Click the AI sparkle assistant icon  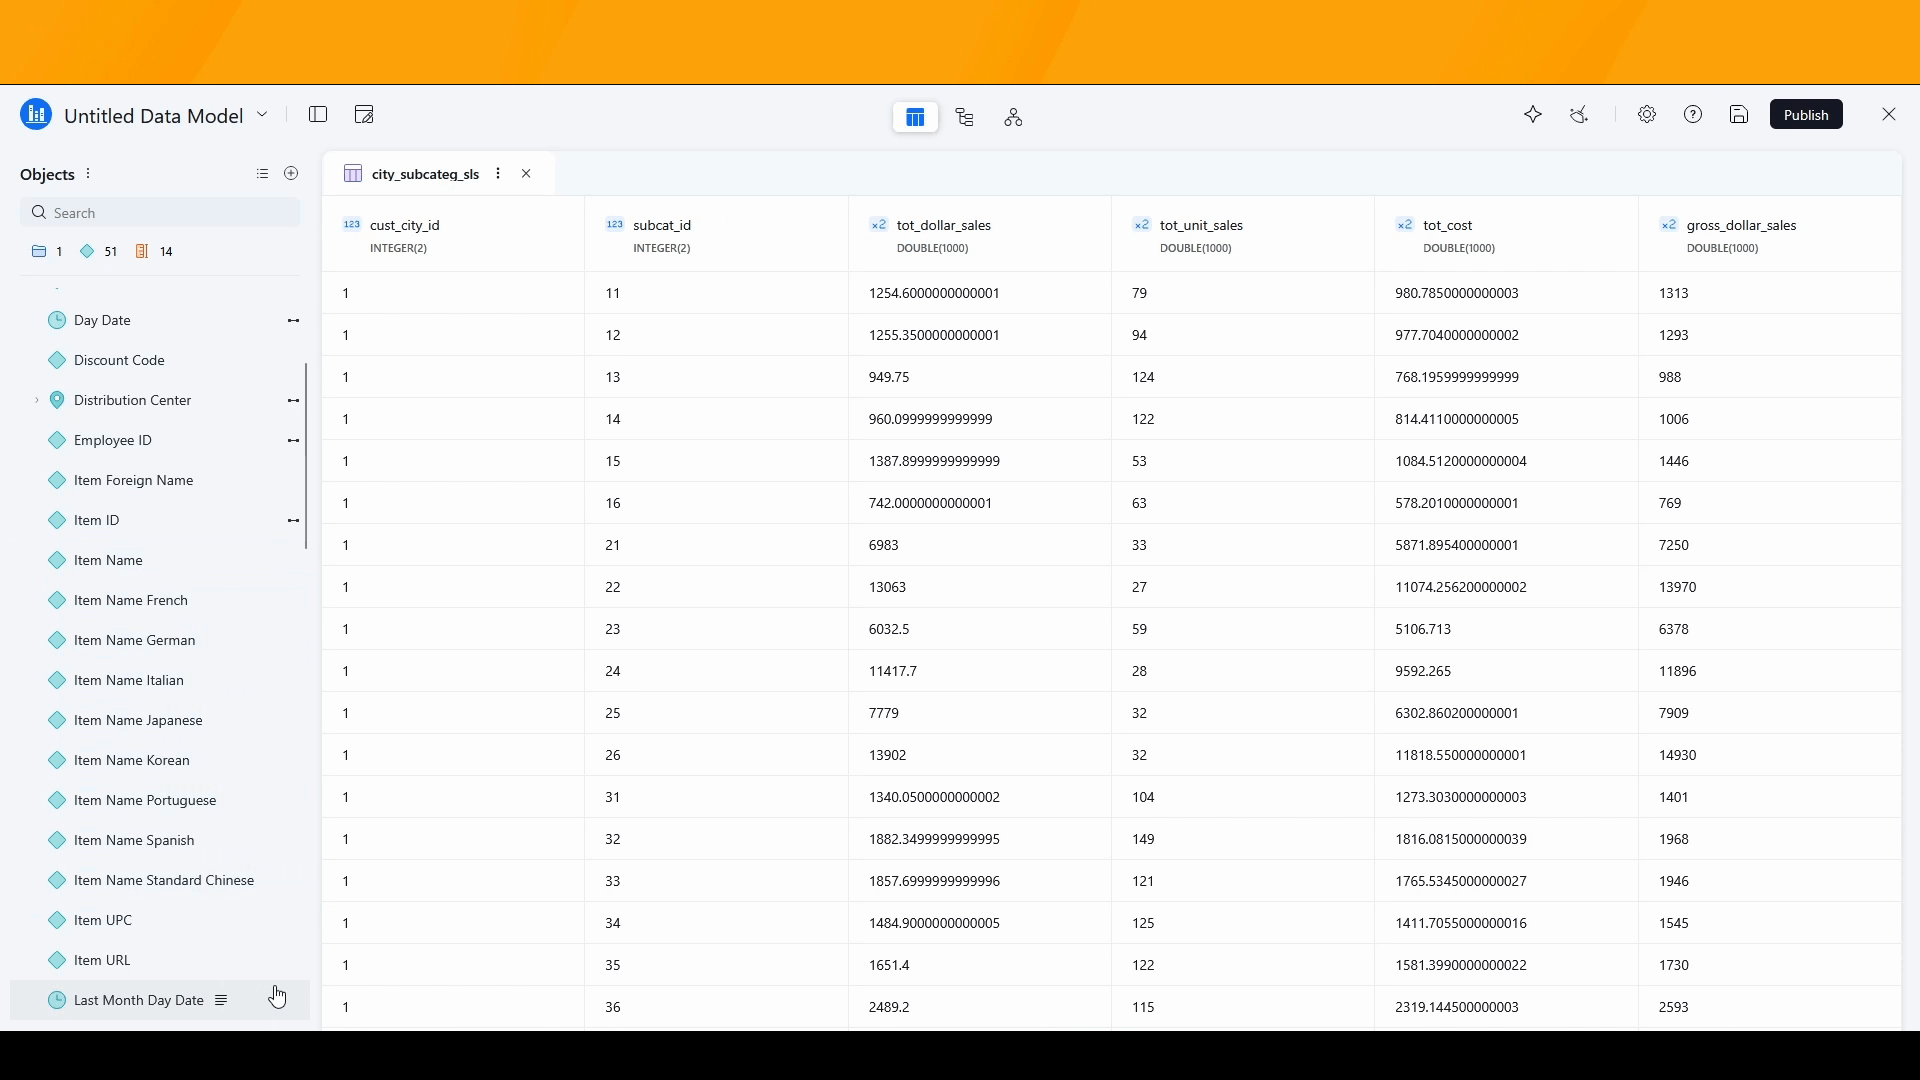click(x=1533, y=115)
